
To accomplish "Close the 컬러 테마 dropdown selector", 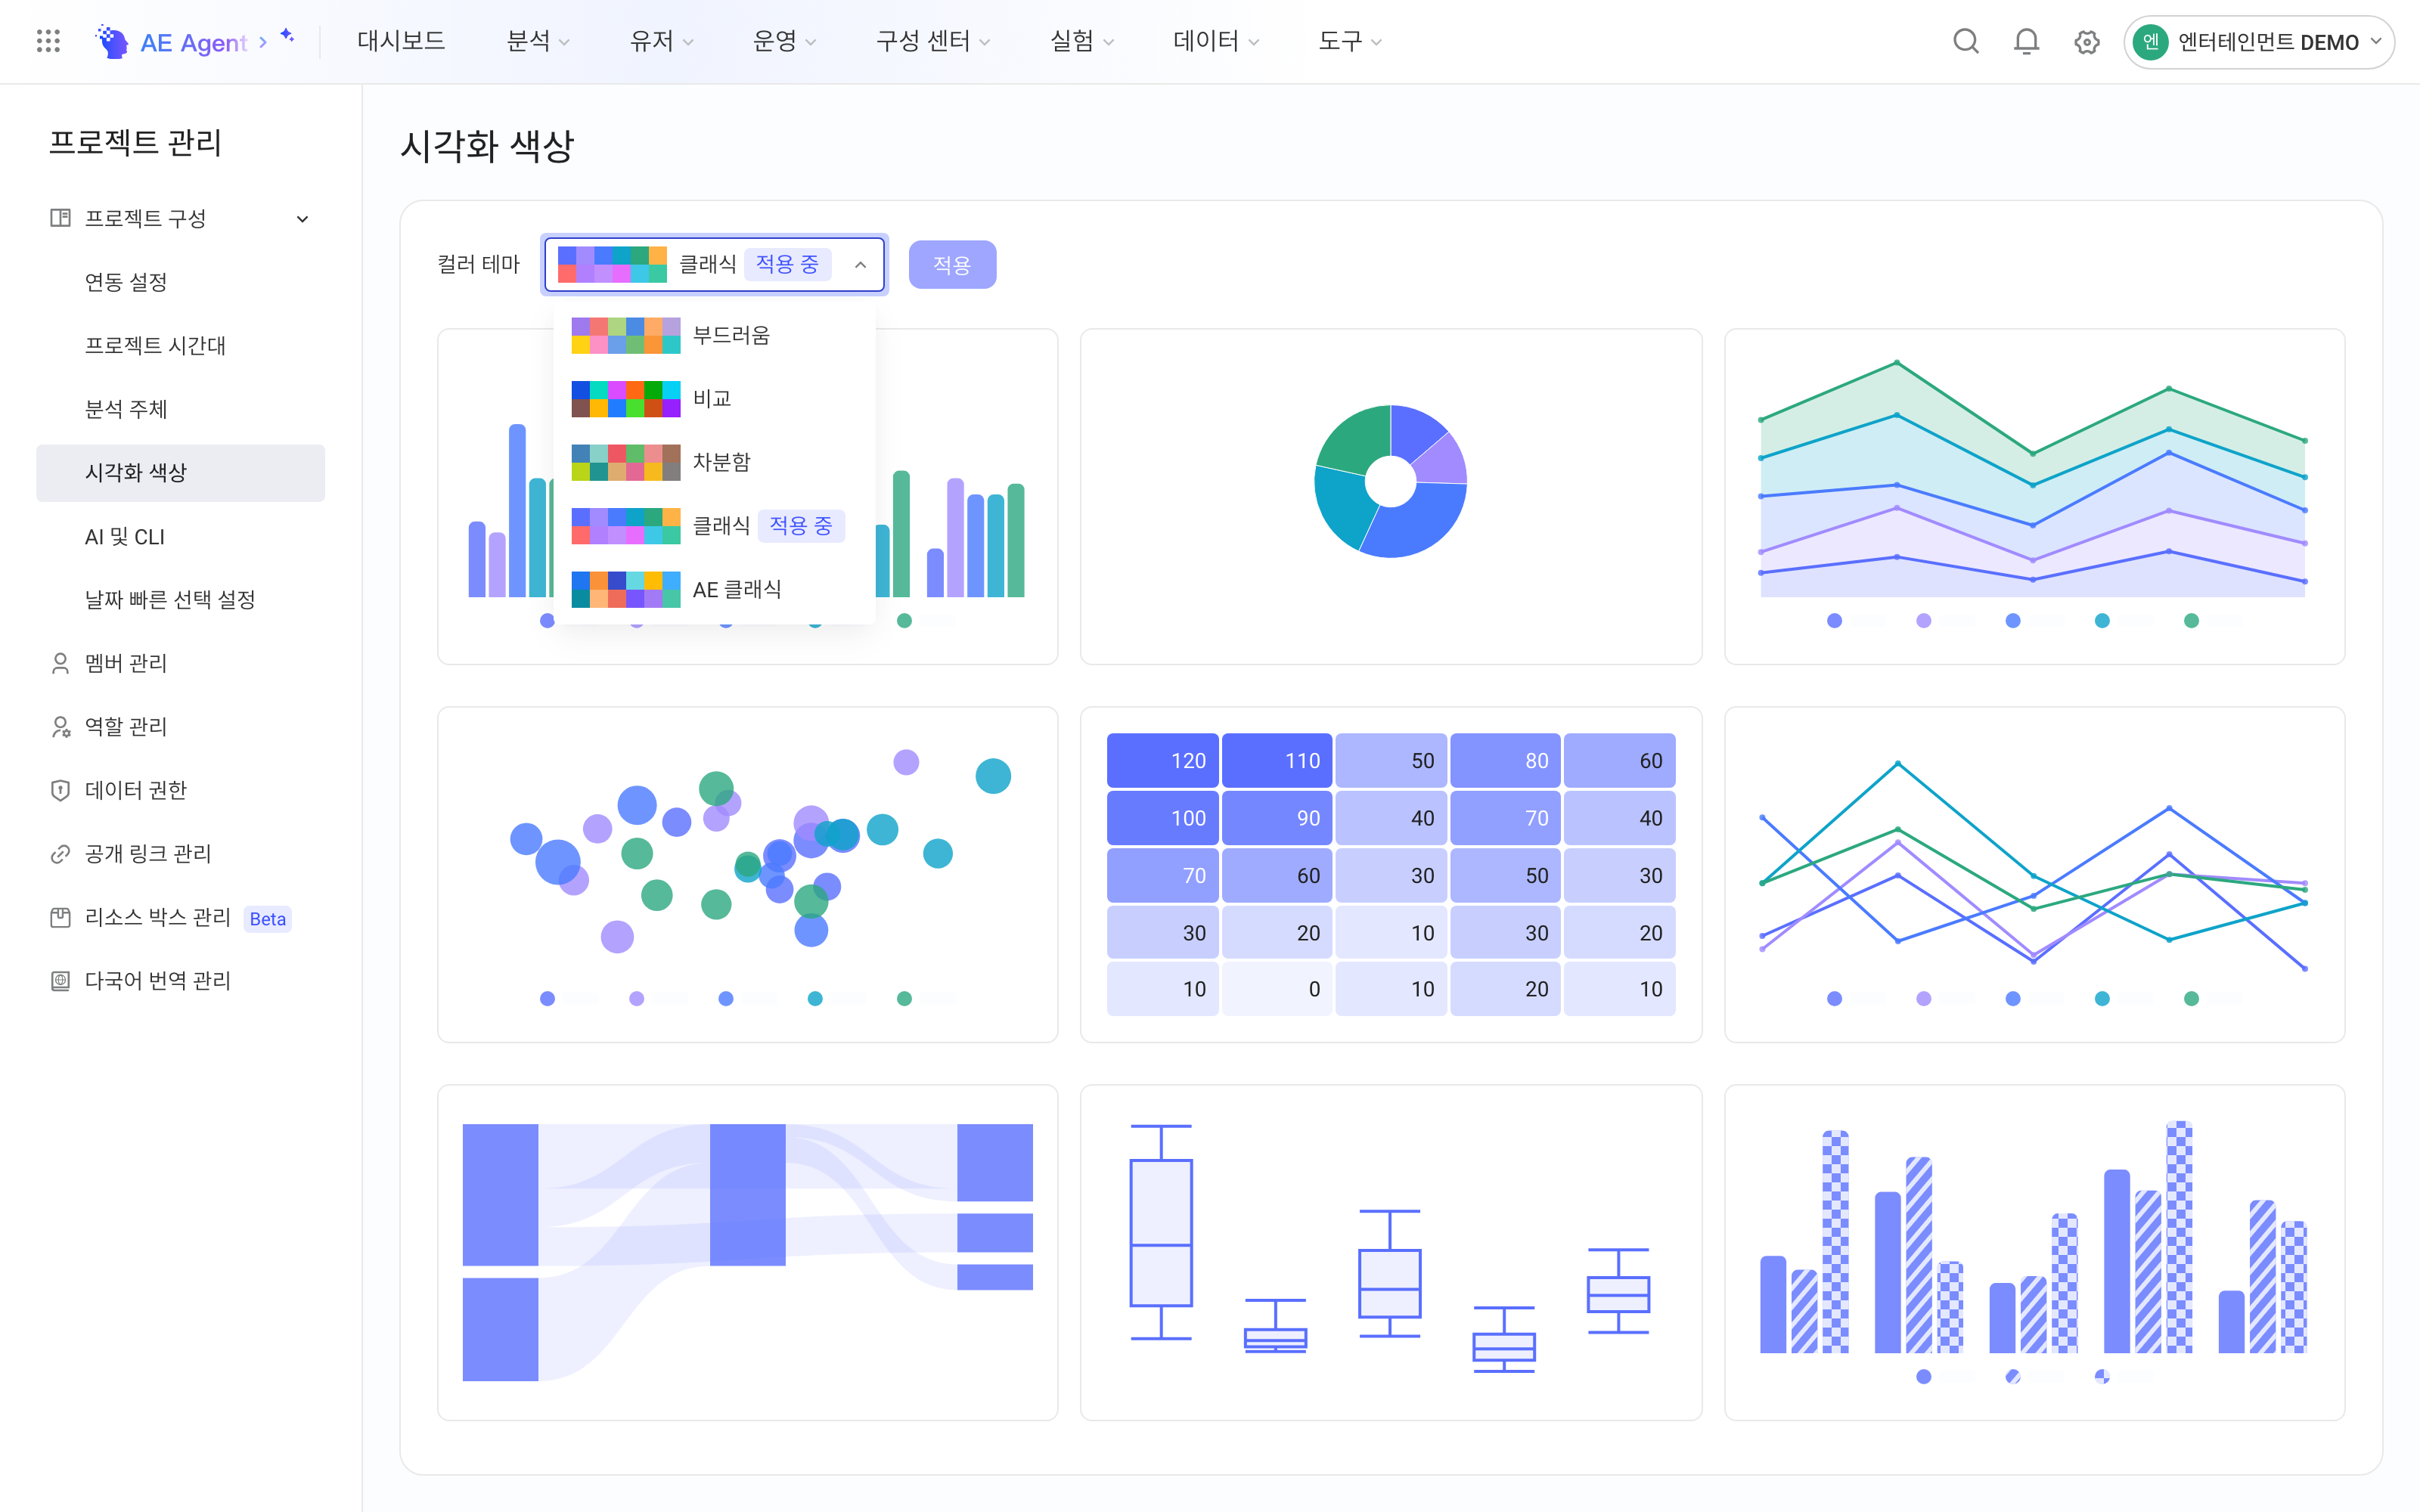I will [714, 264].
